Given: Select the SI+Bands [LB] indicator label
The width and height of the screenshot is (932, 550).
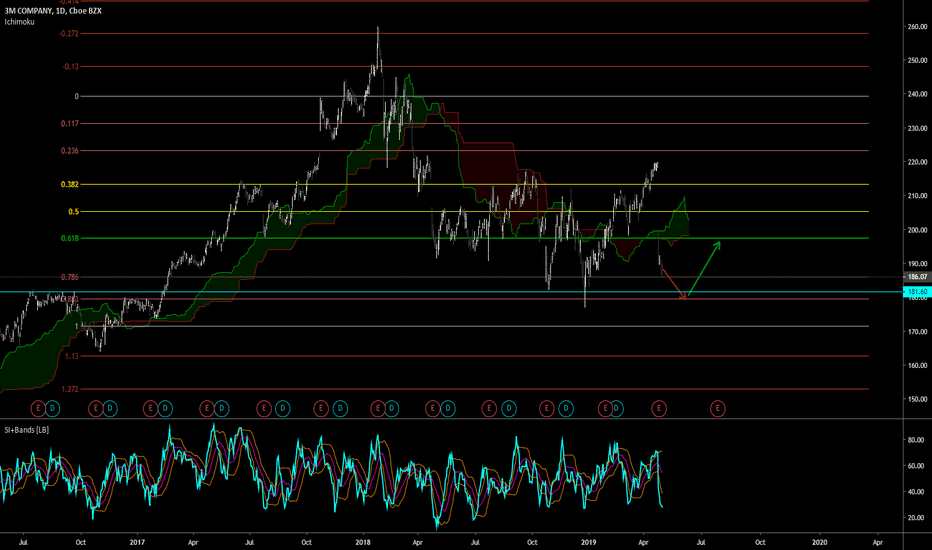Looking at the screenshot, I should click(27, 429).
